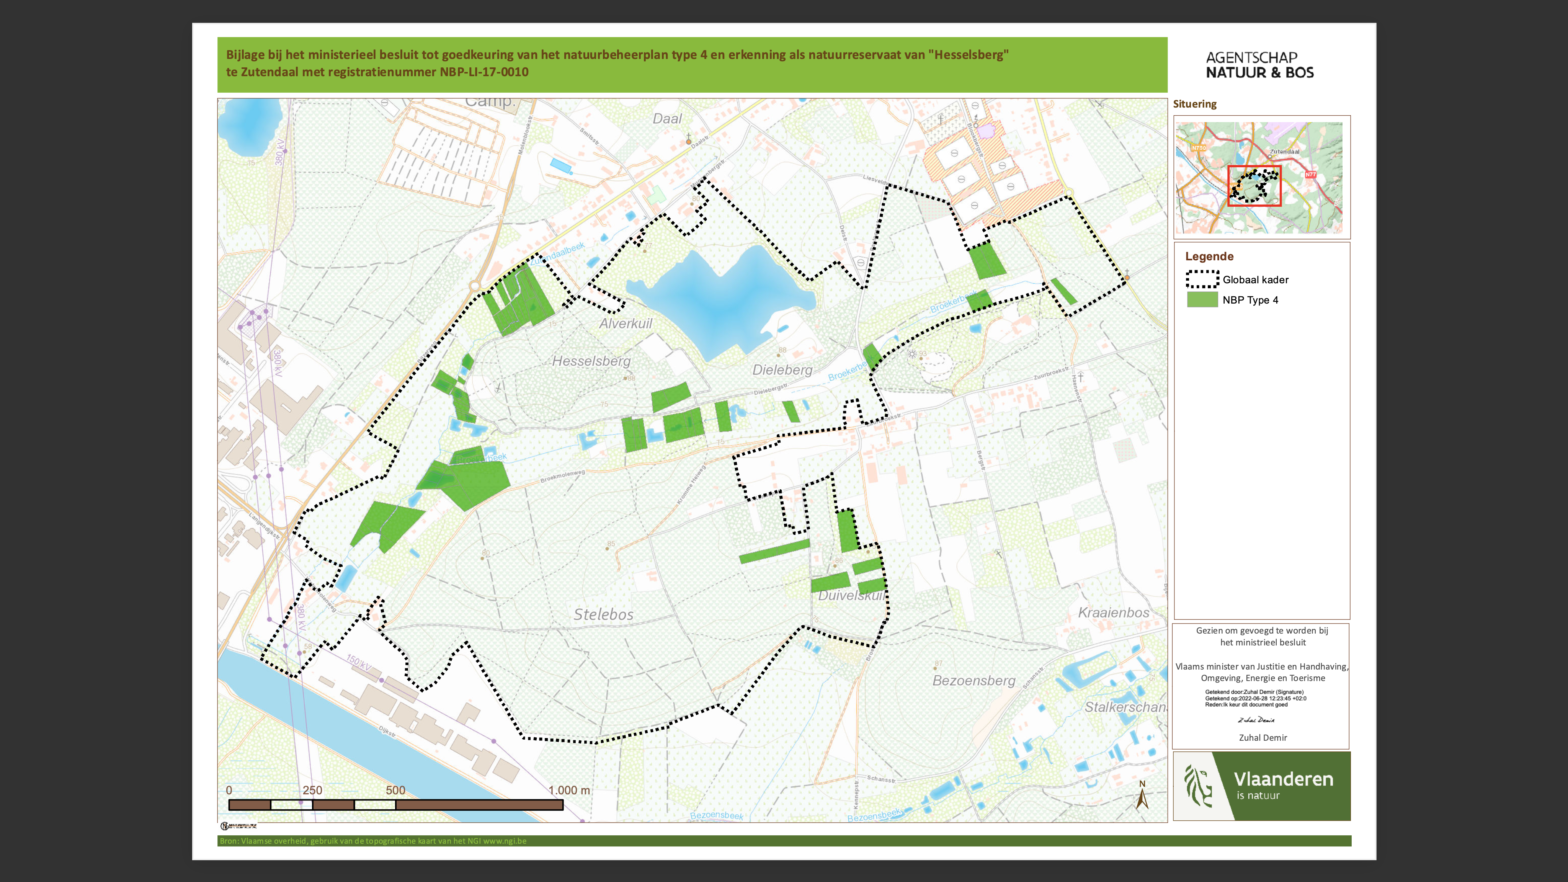Click the 500 mark on scale bar

click(x=396, y=790)
